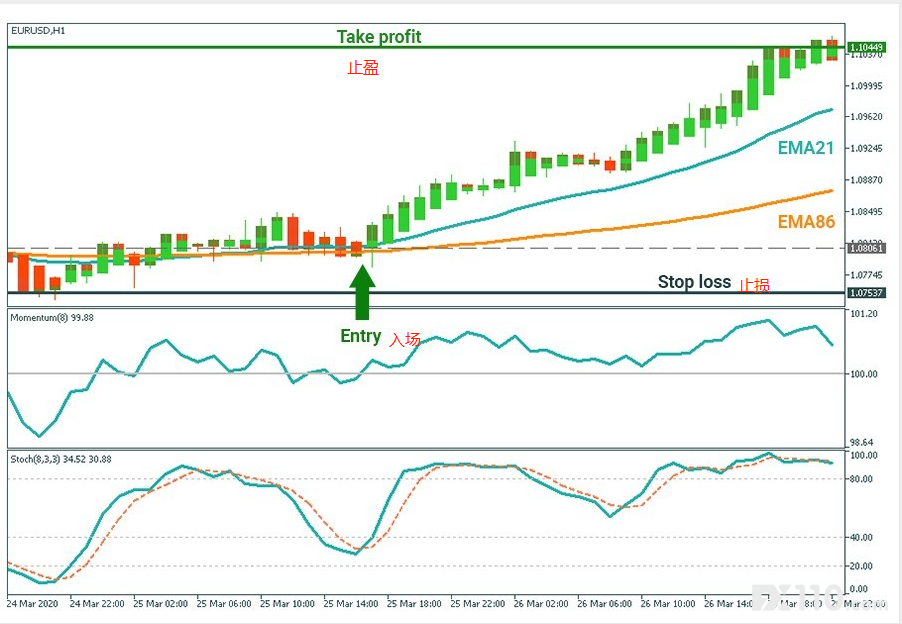Click the Stoch(8,3,3) indicator title
902x624 pixels.
click(x=61, y=459)
